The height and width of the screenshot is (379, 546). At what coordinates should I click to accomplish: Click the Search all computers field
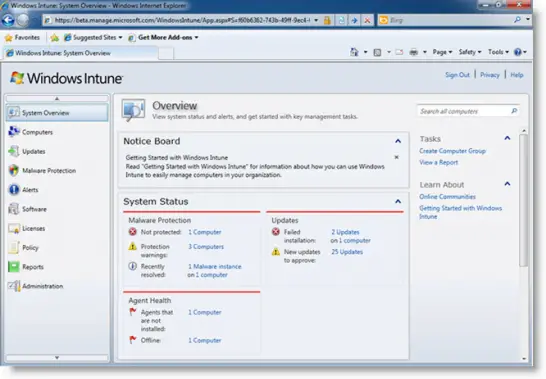point(468,111)
